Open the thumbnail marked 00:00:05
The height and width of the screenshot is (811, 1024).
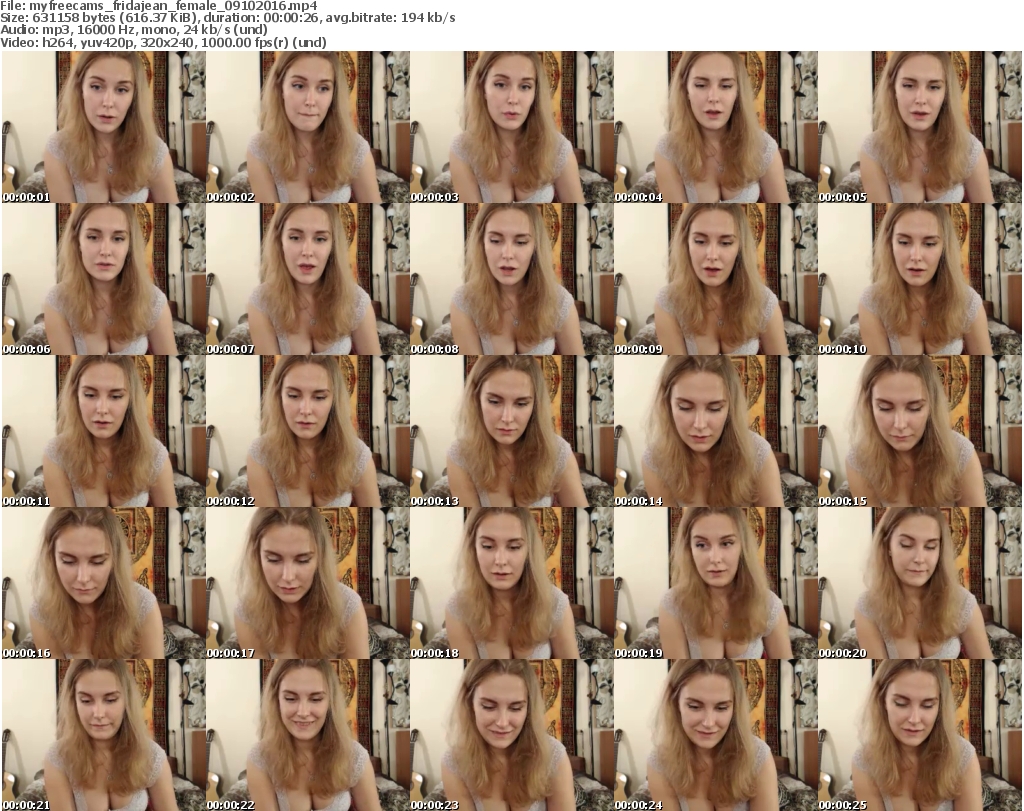pos(919,127)
